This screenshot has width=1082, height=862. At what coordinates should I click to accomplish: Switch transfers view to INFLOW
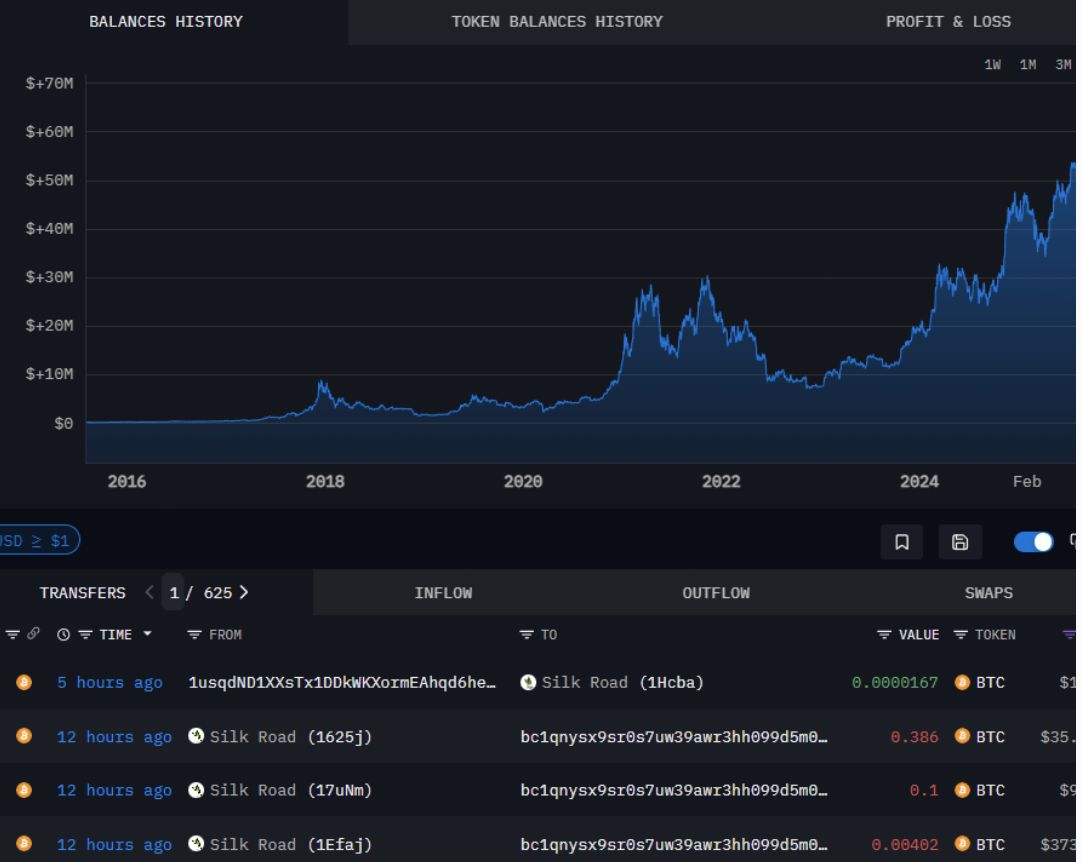[x=443, y=592]
